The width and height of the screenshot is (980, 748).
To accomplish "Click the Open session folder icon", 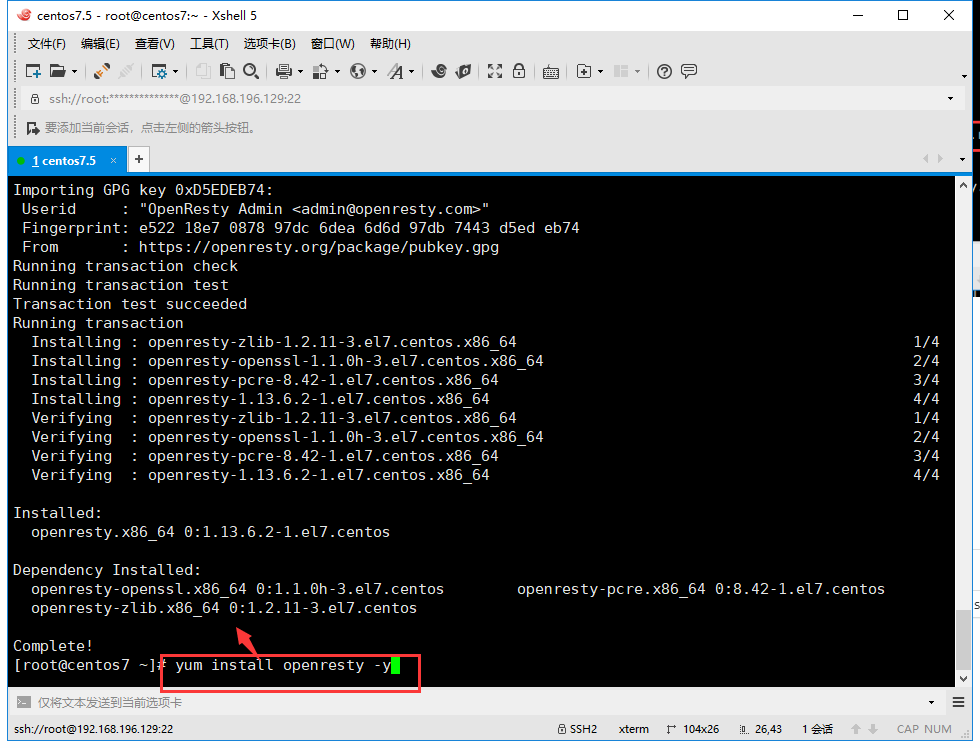I will pos(58,71).
